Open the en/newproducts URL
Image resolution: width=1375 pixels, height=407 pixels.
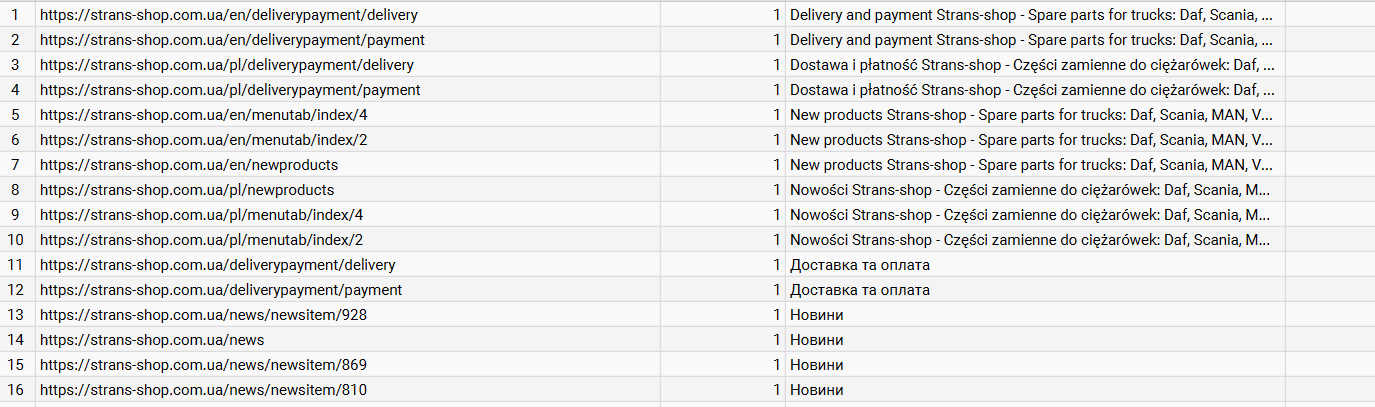pyautogui.click(x=189, y=165)
